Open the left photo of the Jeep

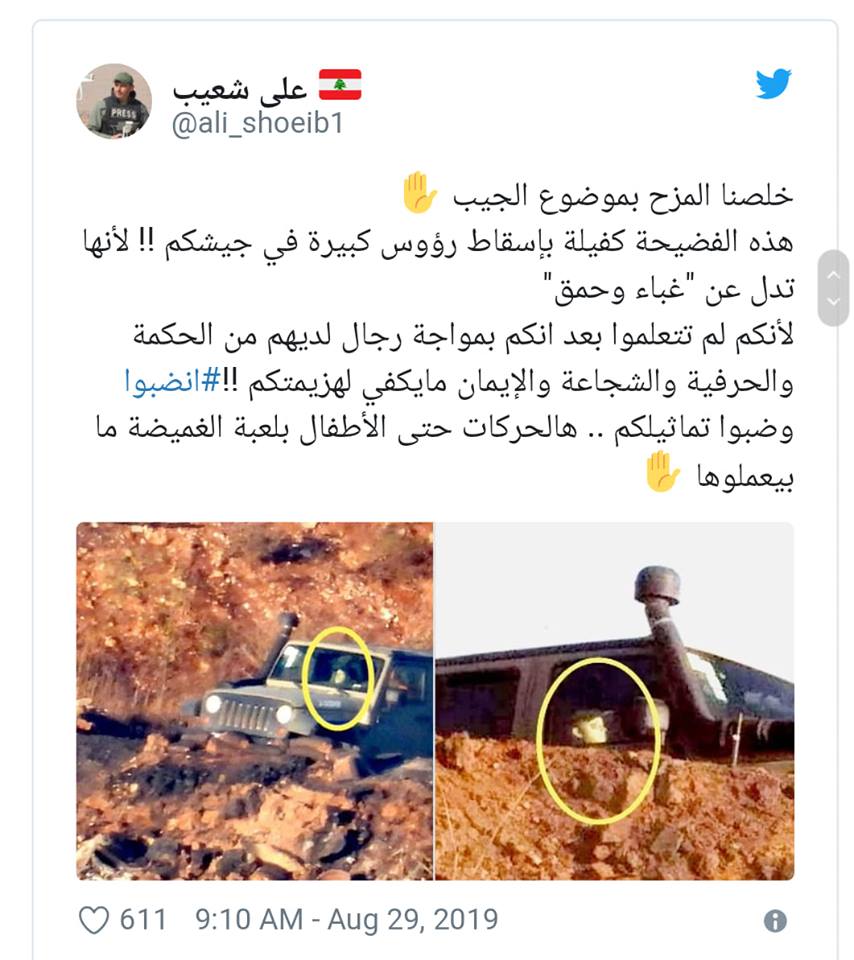click(255, 701)
